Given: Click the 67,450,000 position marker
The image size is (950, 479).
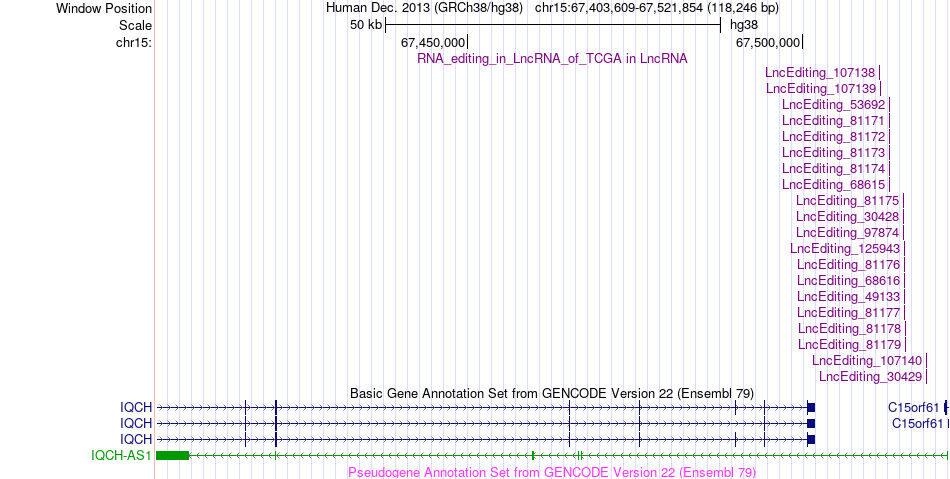Looking at the screenshot, I should coord(433,42).
